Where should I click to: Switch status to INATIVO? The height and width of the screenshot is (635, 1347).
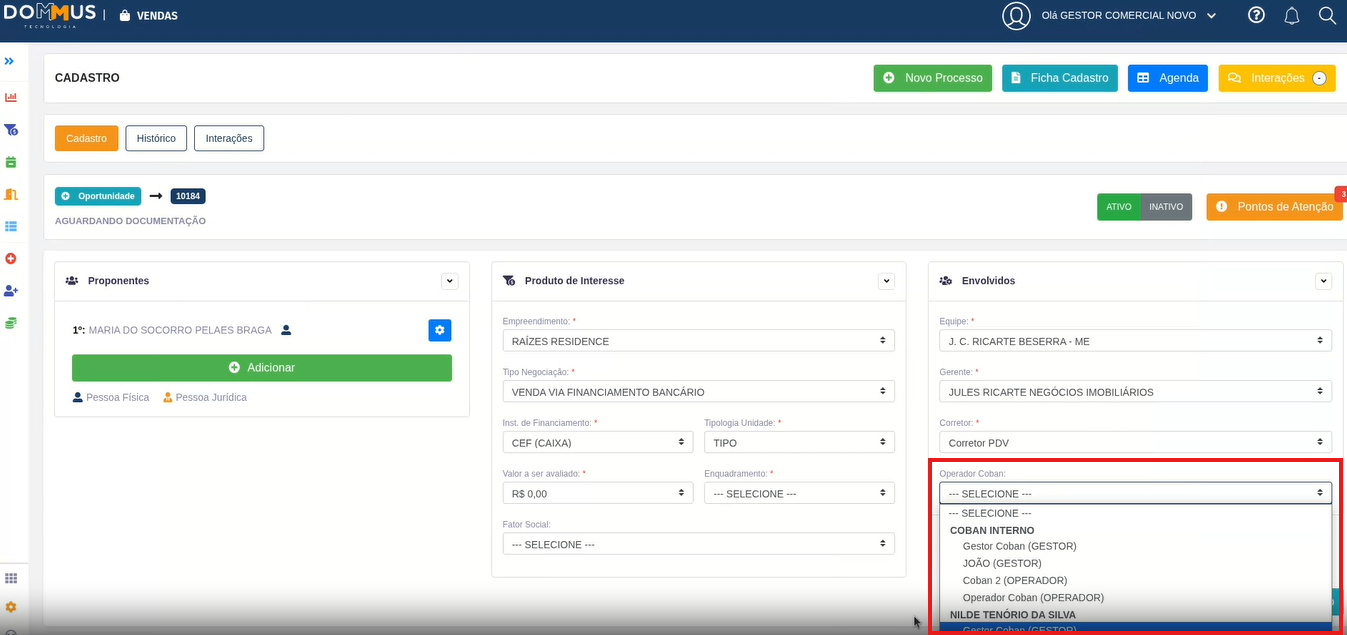tap(1166, 207)
